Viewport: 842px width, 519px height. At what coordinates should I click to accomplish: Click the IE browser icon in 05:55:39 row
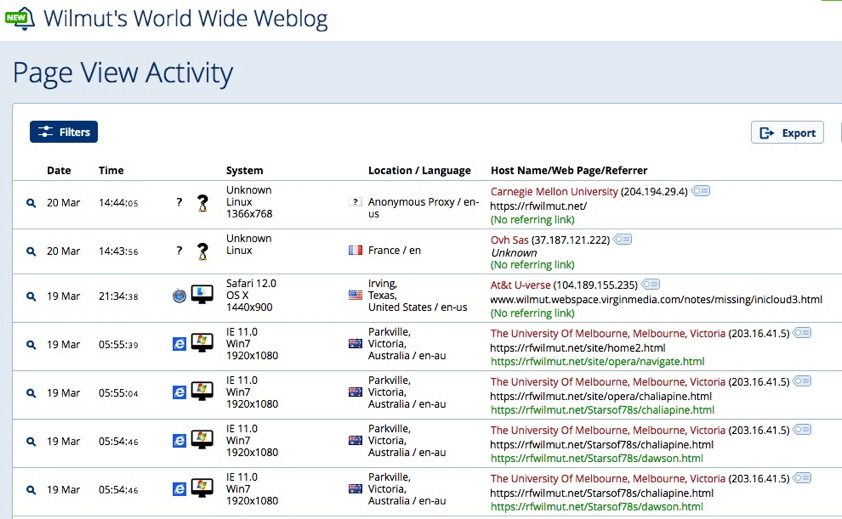point(179,344)
